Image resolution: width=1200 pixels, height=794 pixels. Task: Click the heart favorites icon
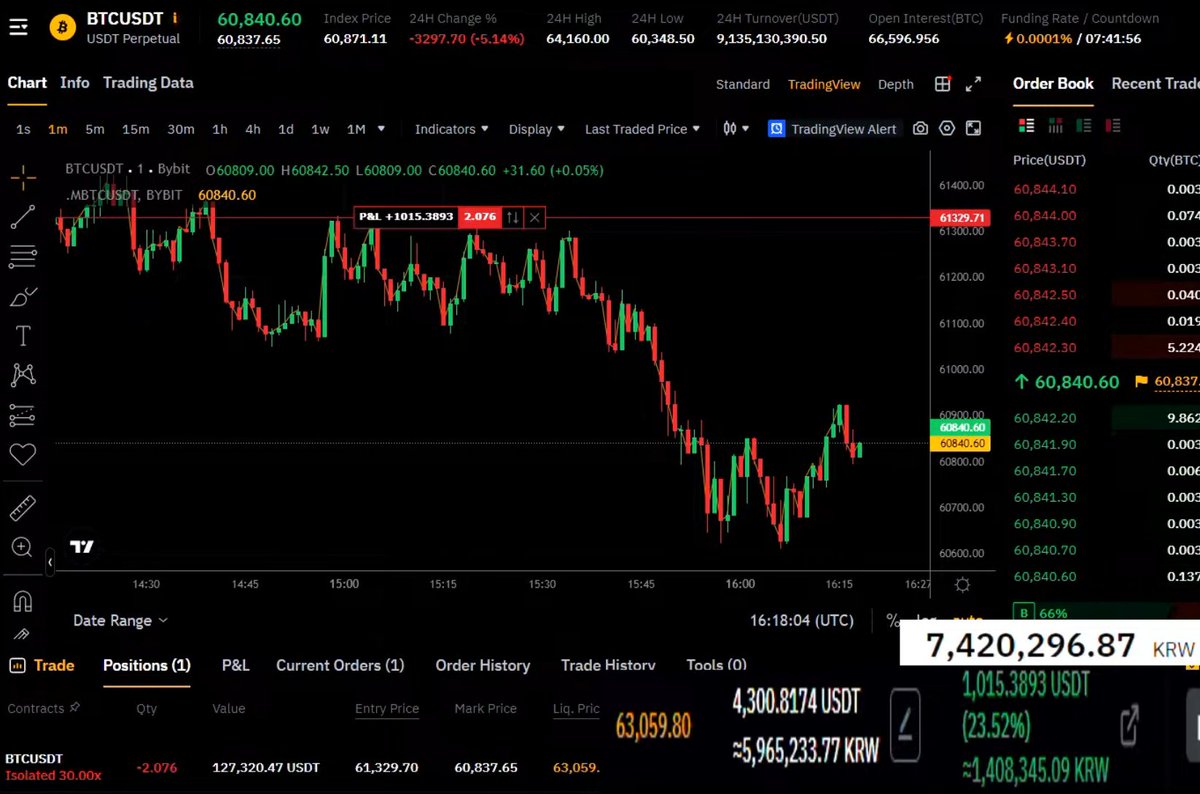[23, 455]
